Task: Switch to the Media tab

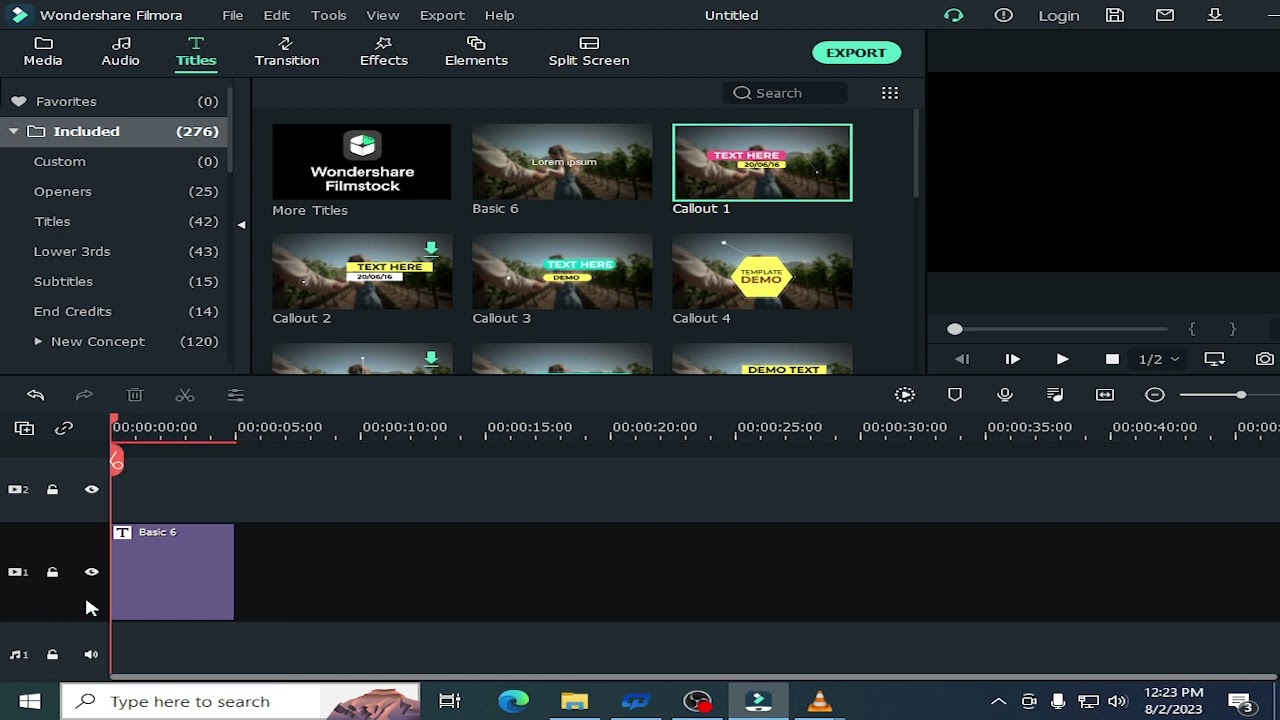Action: 42,52
